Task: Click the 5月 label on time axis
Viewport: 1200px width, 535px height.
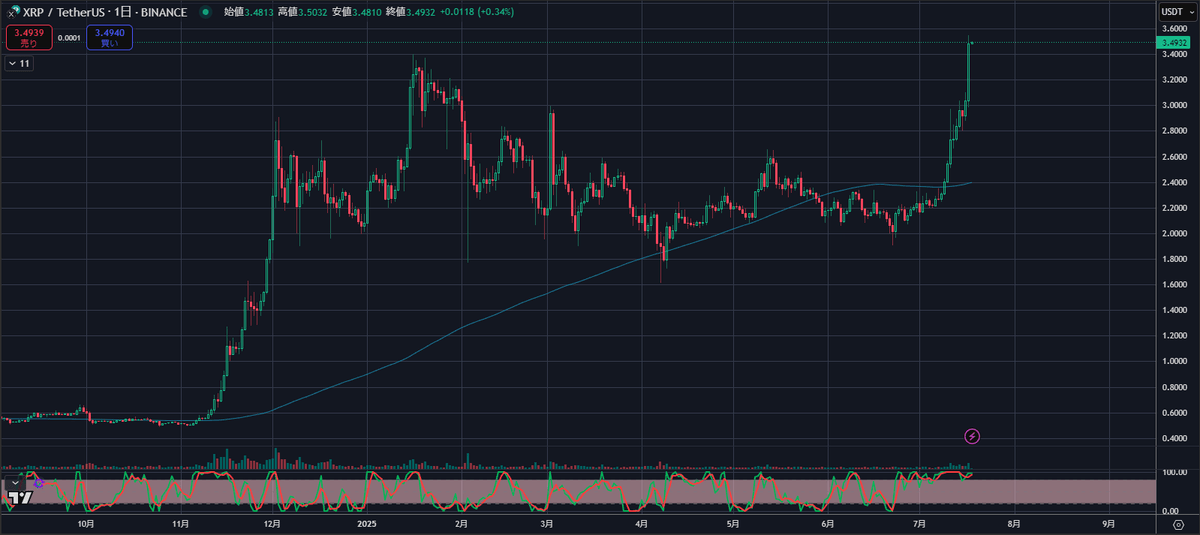Action: coord(733,523)
